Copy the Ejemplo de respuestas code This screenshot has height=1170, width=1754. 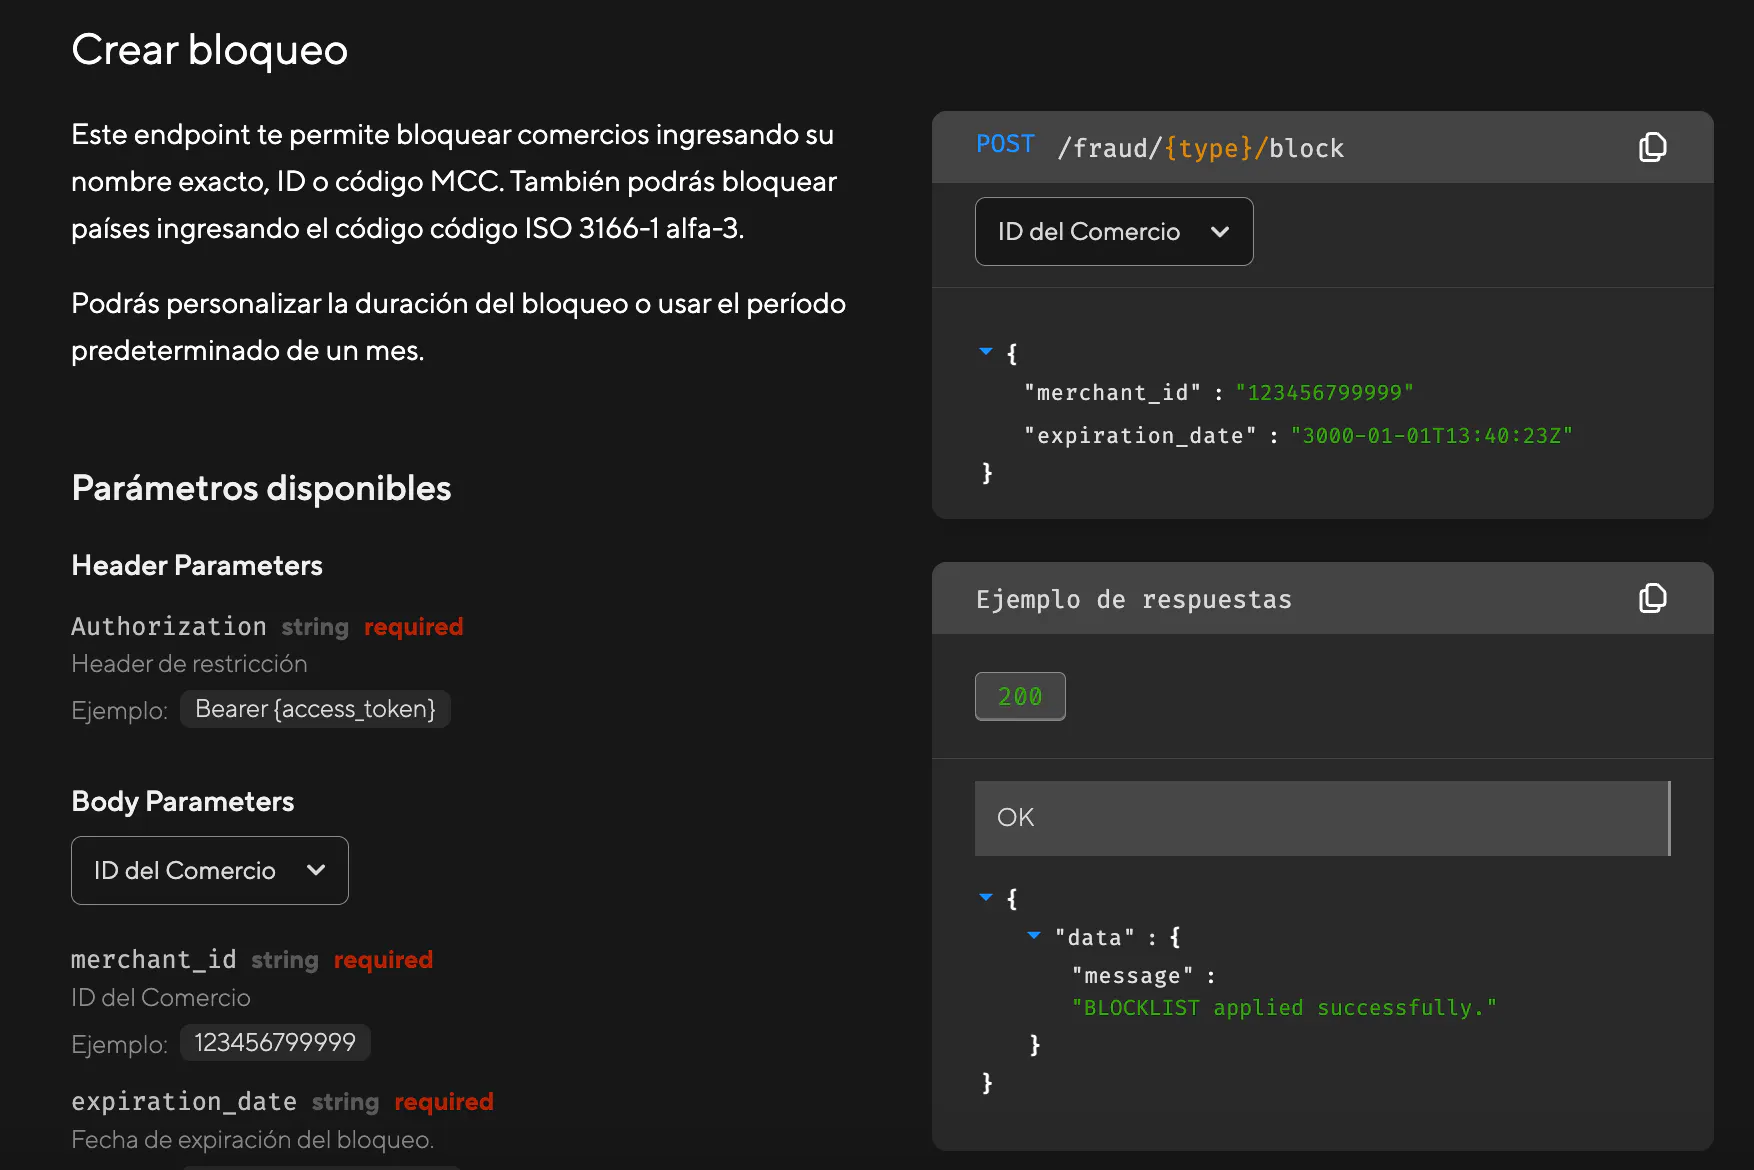[x=1652, y=599]
